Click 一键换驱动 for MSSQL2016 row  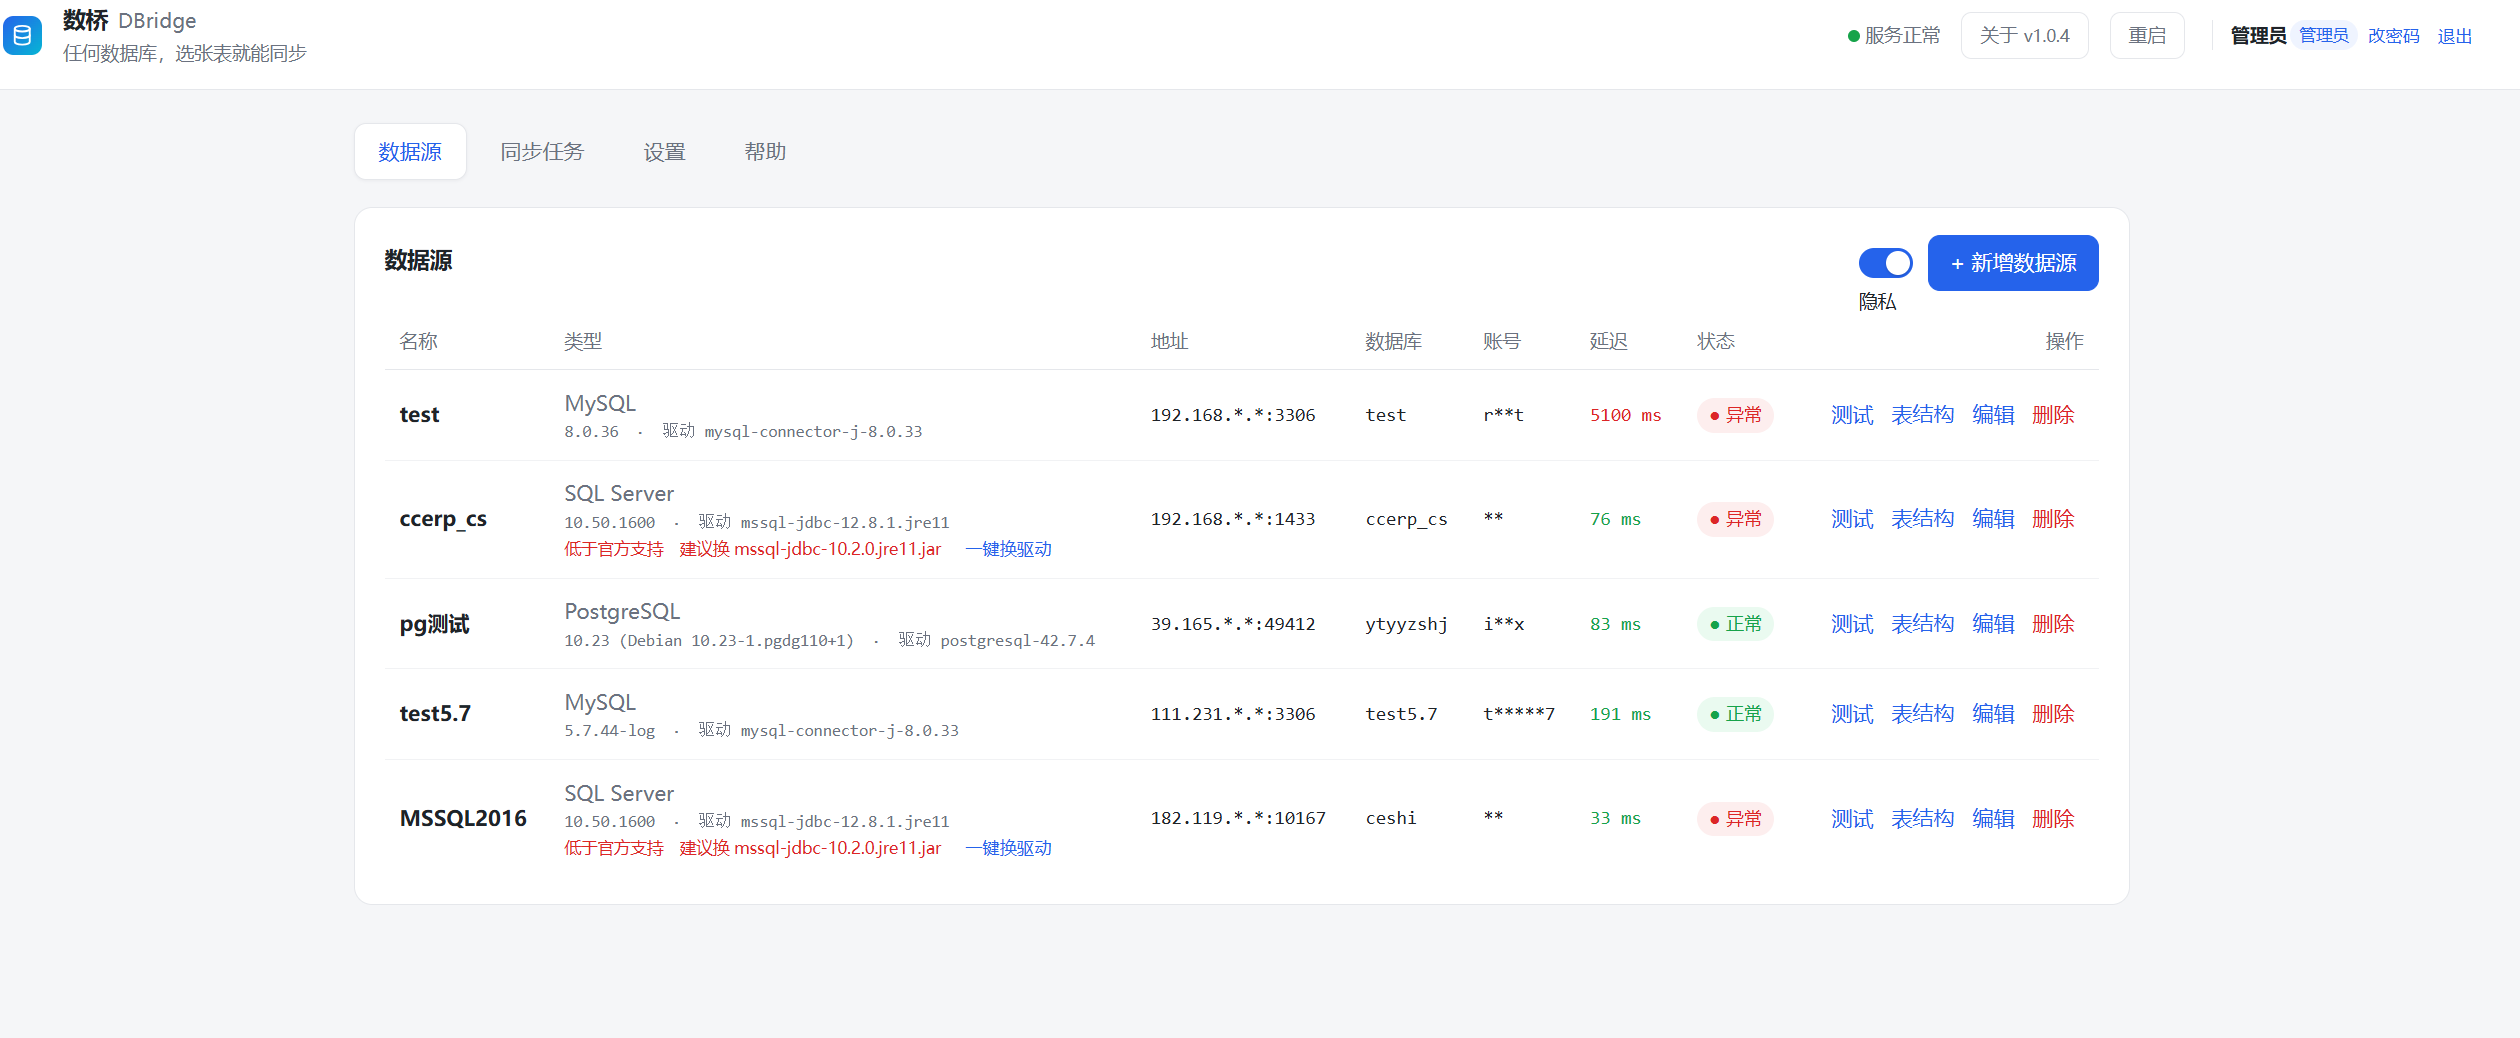coord(1008,848)
